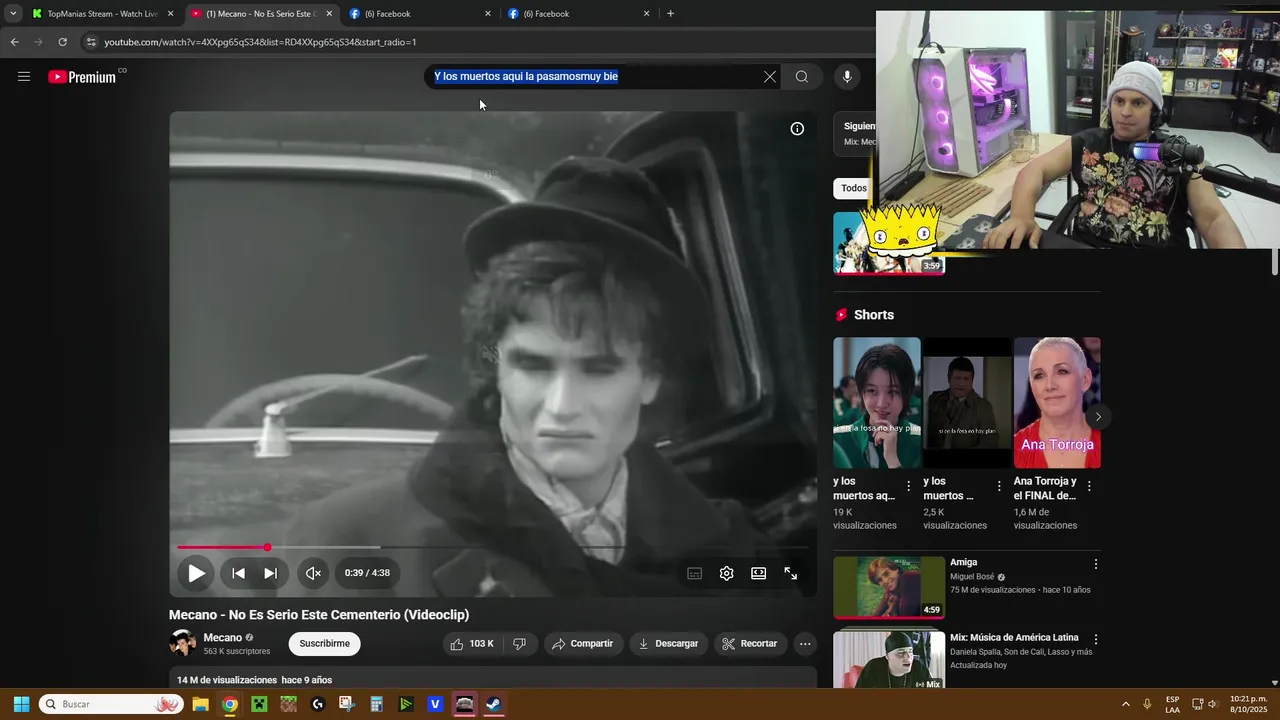Close the Mecano YouTube tab

(329, 14)
